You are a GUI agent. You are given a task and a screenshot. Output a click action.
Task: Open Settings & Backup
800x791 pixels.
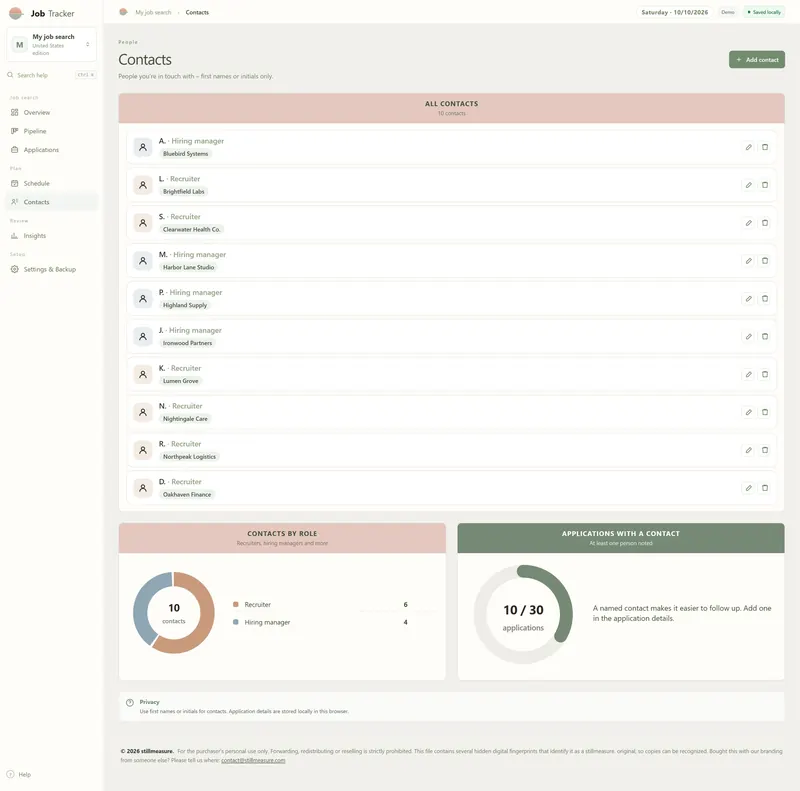tap(51, 269)
